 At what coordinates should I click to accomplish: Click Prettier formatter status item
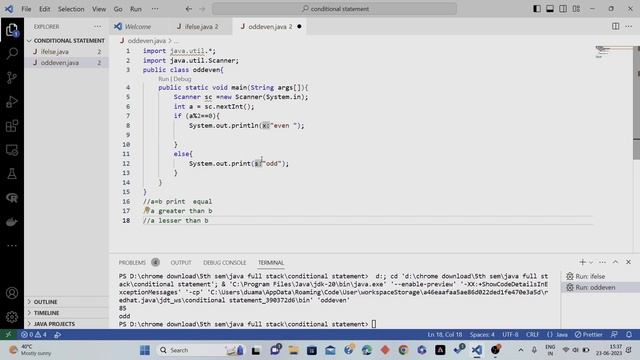pos(589,335)
